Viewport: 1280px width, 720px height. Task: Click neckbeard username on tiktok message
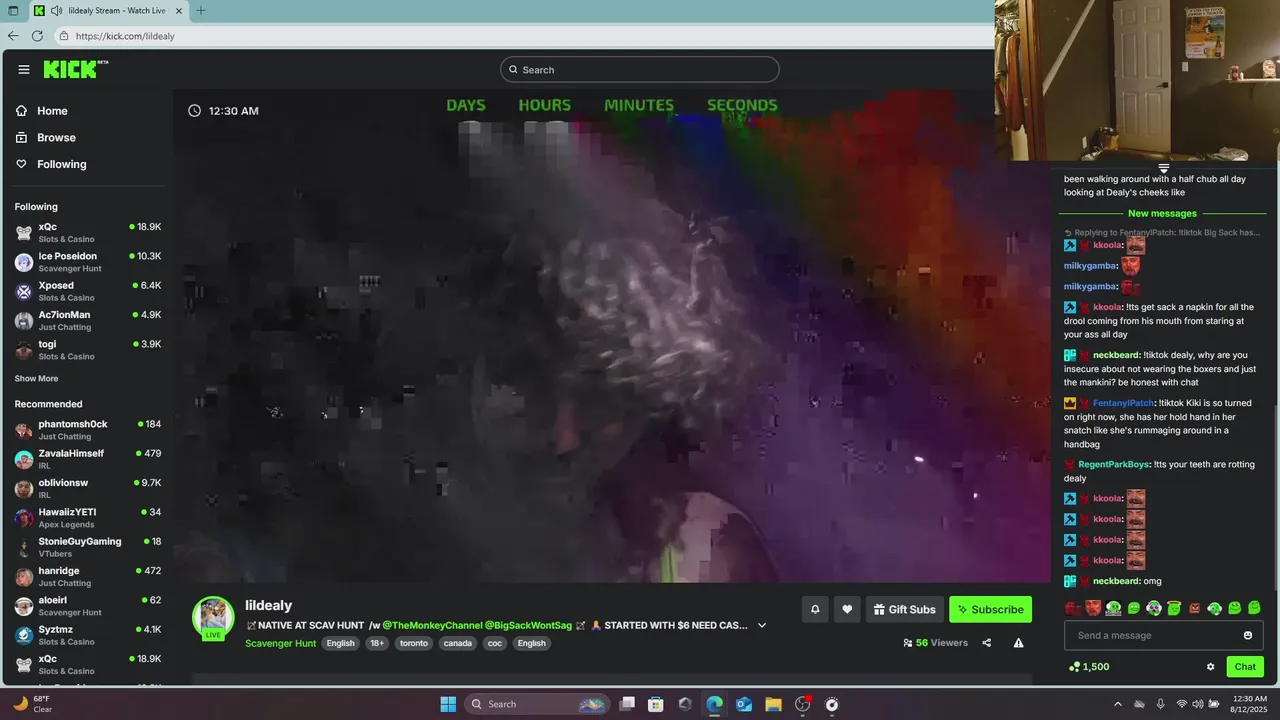click(x=1116, y=355)
